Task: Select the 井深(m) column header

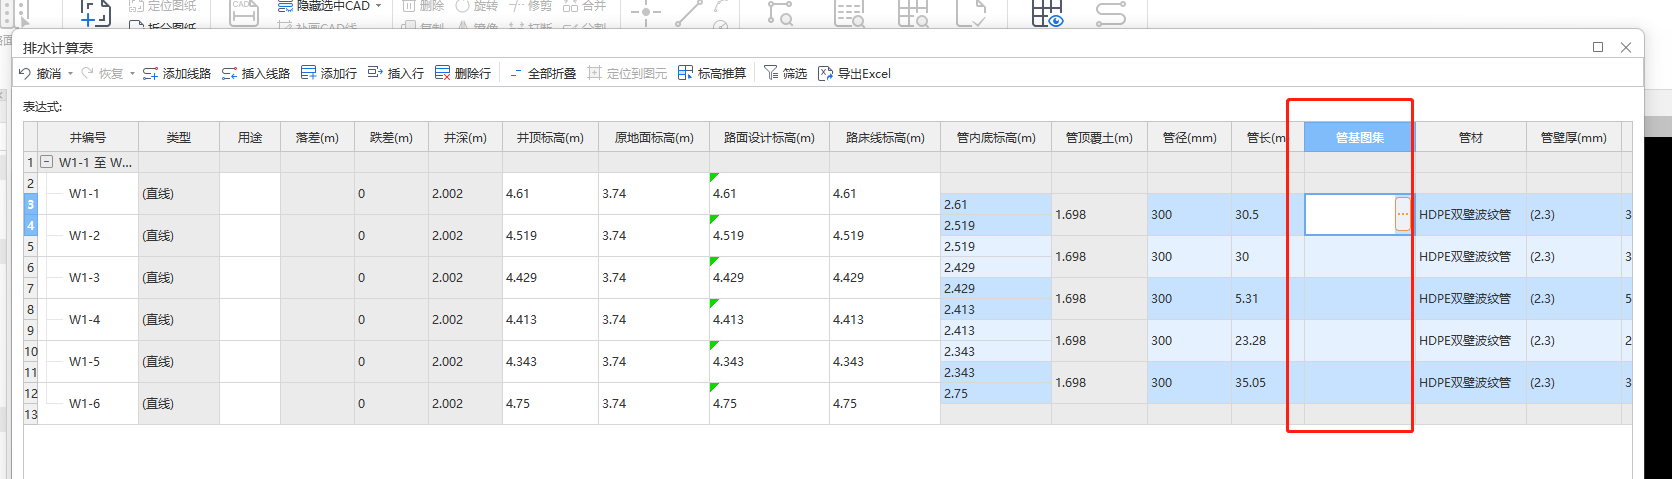Action: coord(465,137)
